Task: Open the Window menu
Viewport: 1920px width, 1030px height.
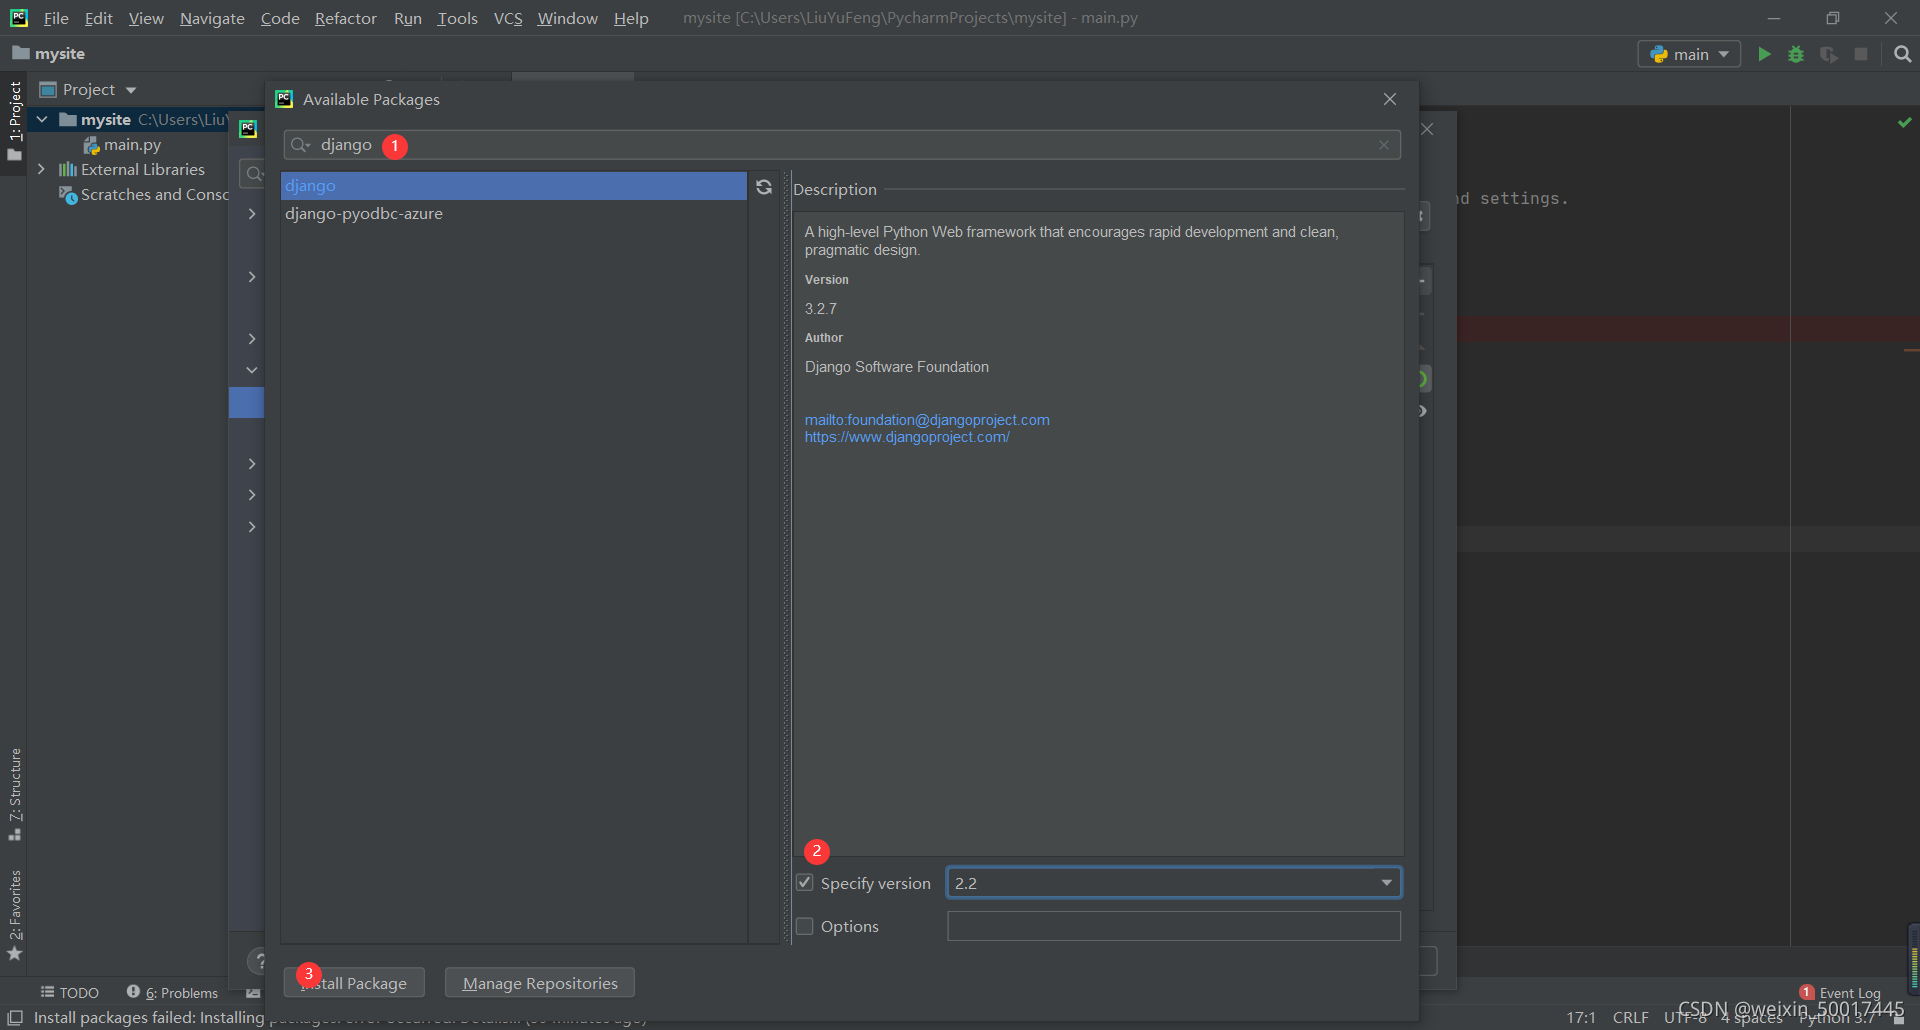Action: [567, 18]
